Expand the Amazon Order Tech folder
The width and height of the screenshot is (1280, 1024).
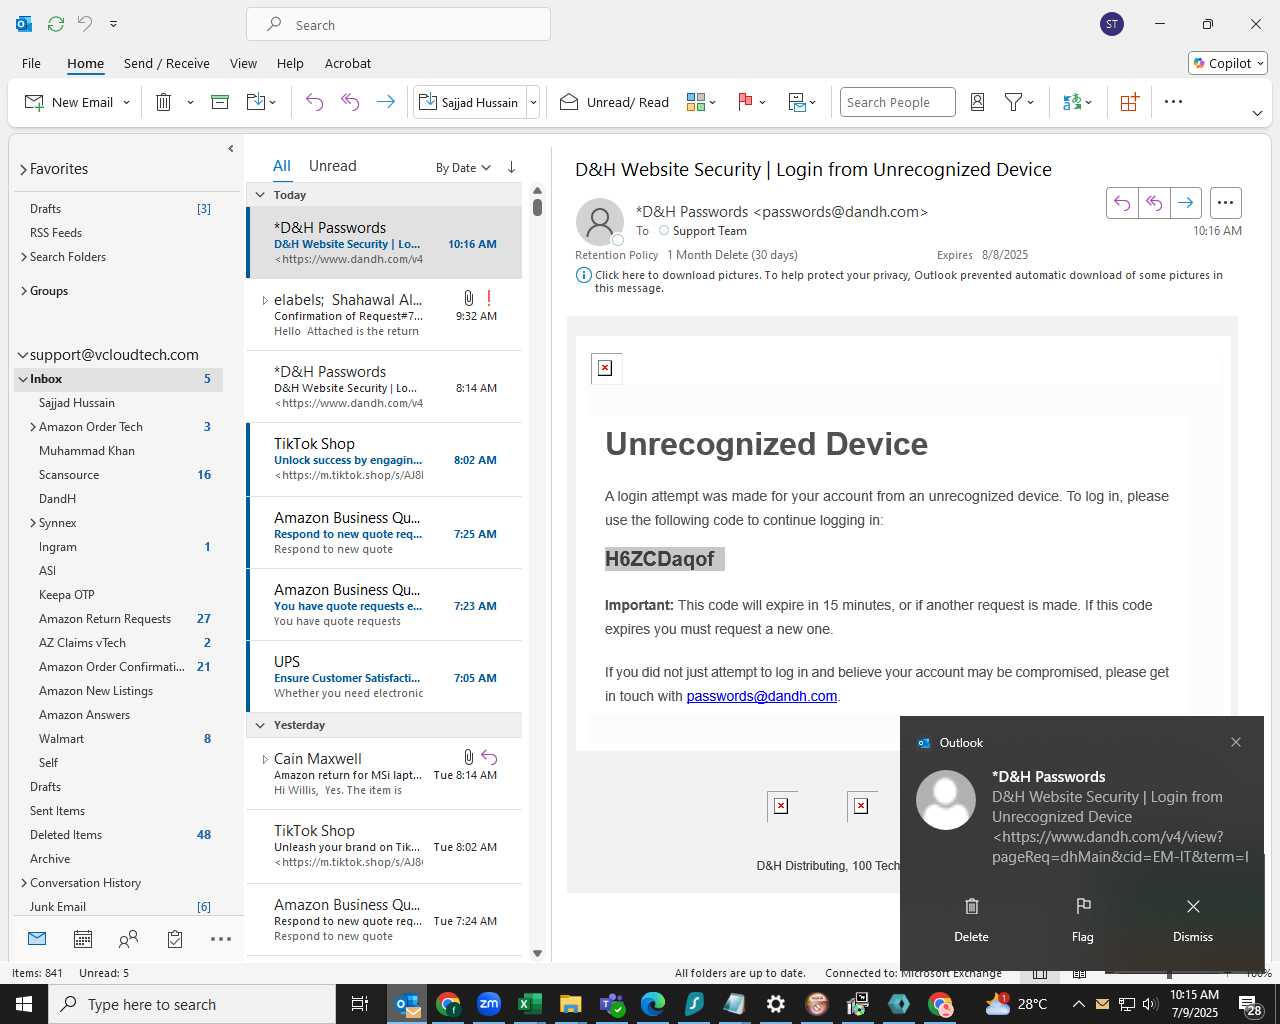click(33, 427)
